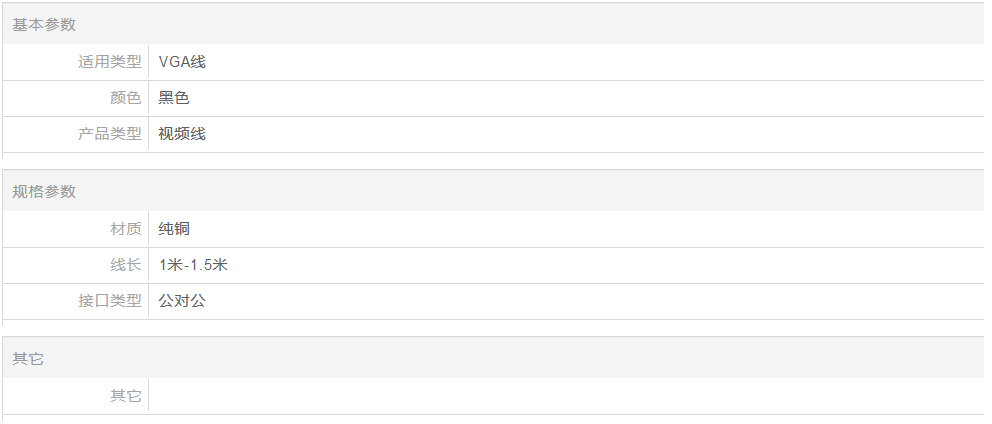Select the 线长 row label
The width and height of the screenshot is (992, 424).
pyautogui.click(x=126, y=265)
